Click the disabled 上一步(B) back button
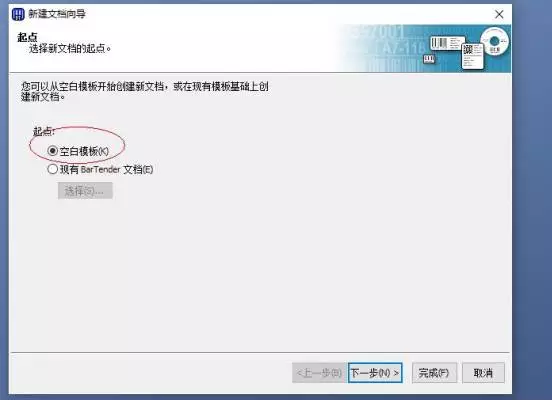This screenshot has width=552, height=400. tap(319, 373)
